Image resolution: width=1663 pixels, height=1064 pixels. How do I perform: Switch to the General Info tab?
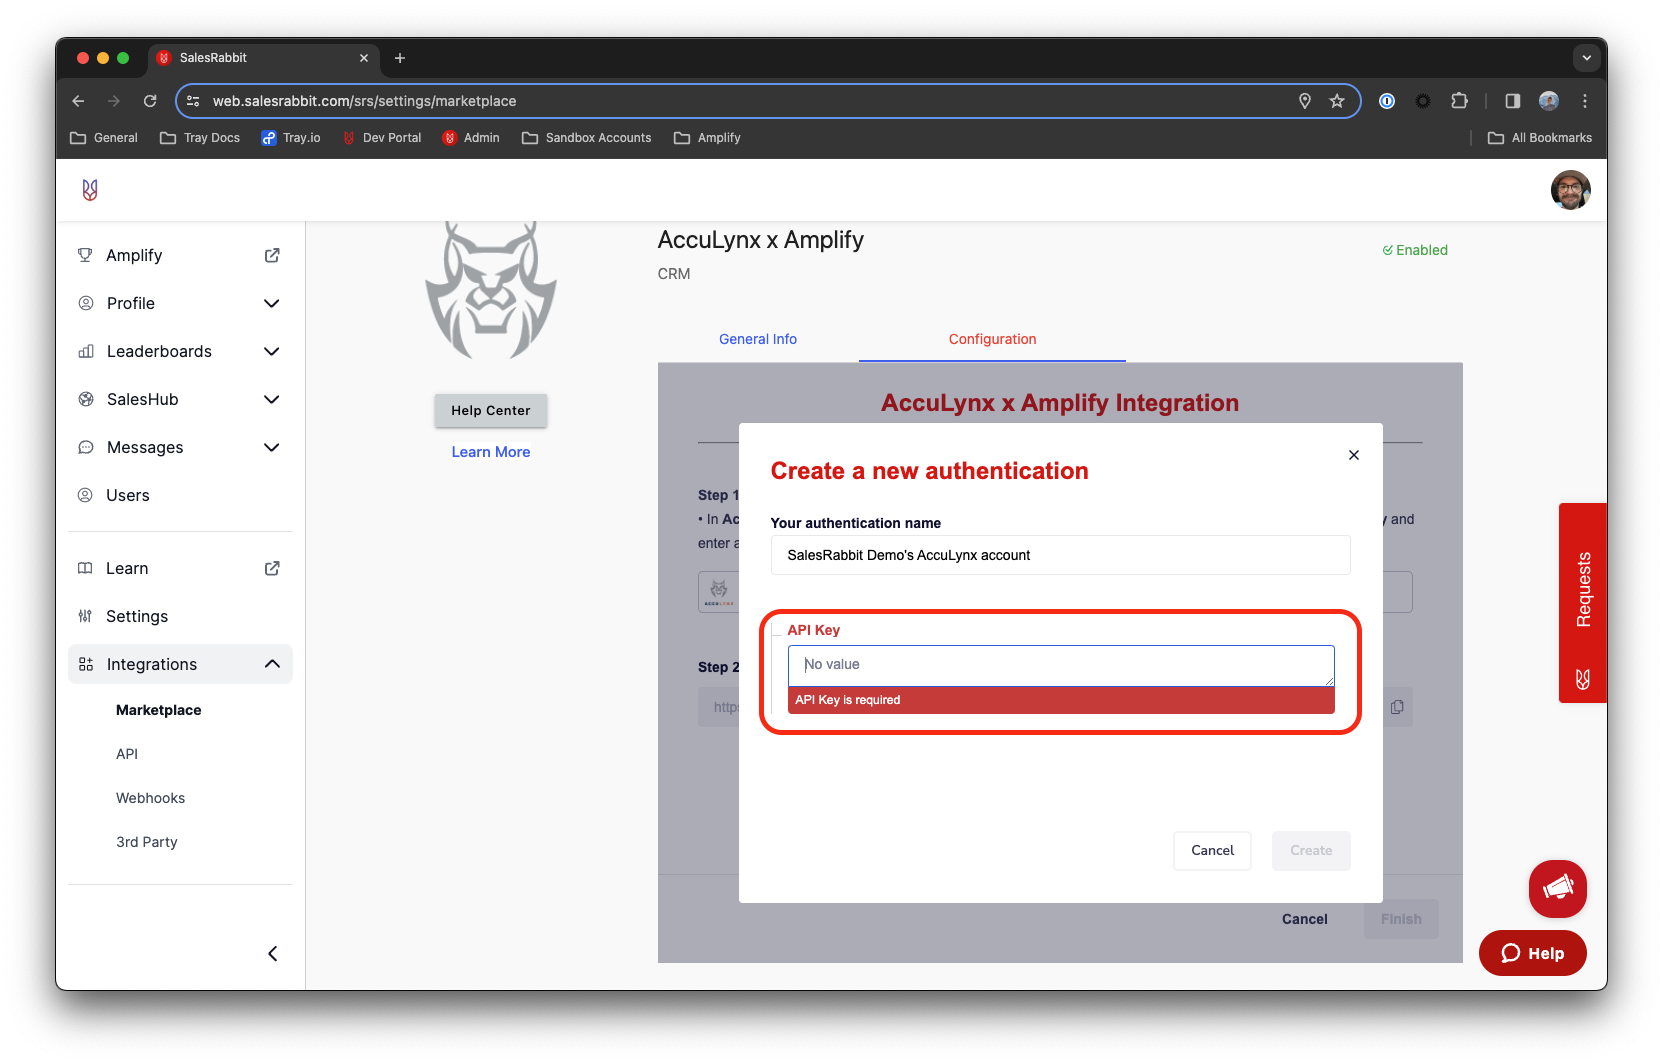click(x=758, y=339)
